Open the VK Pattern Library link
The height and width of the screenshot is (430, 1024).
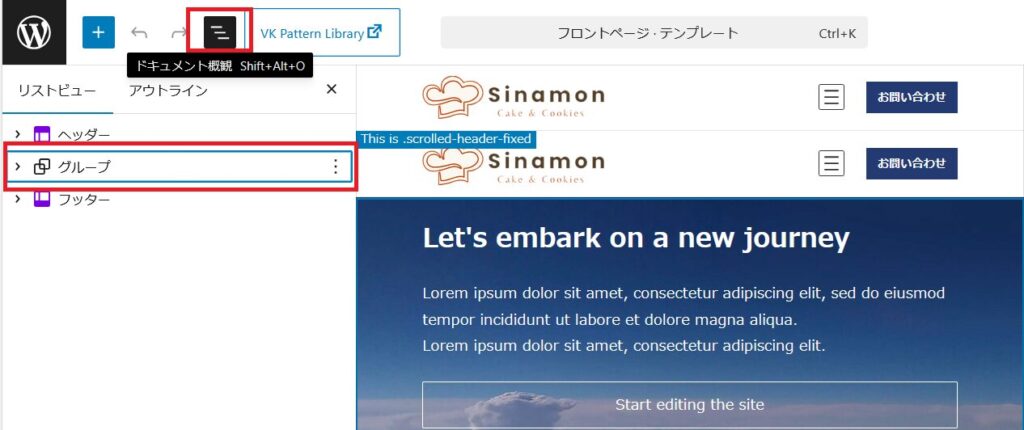pos(321,33)
